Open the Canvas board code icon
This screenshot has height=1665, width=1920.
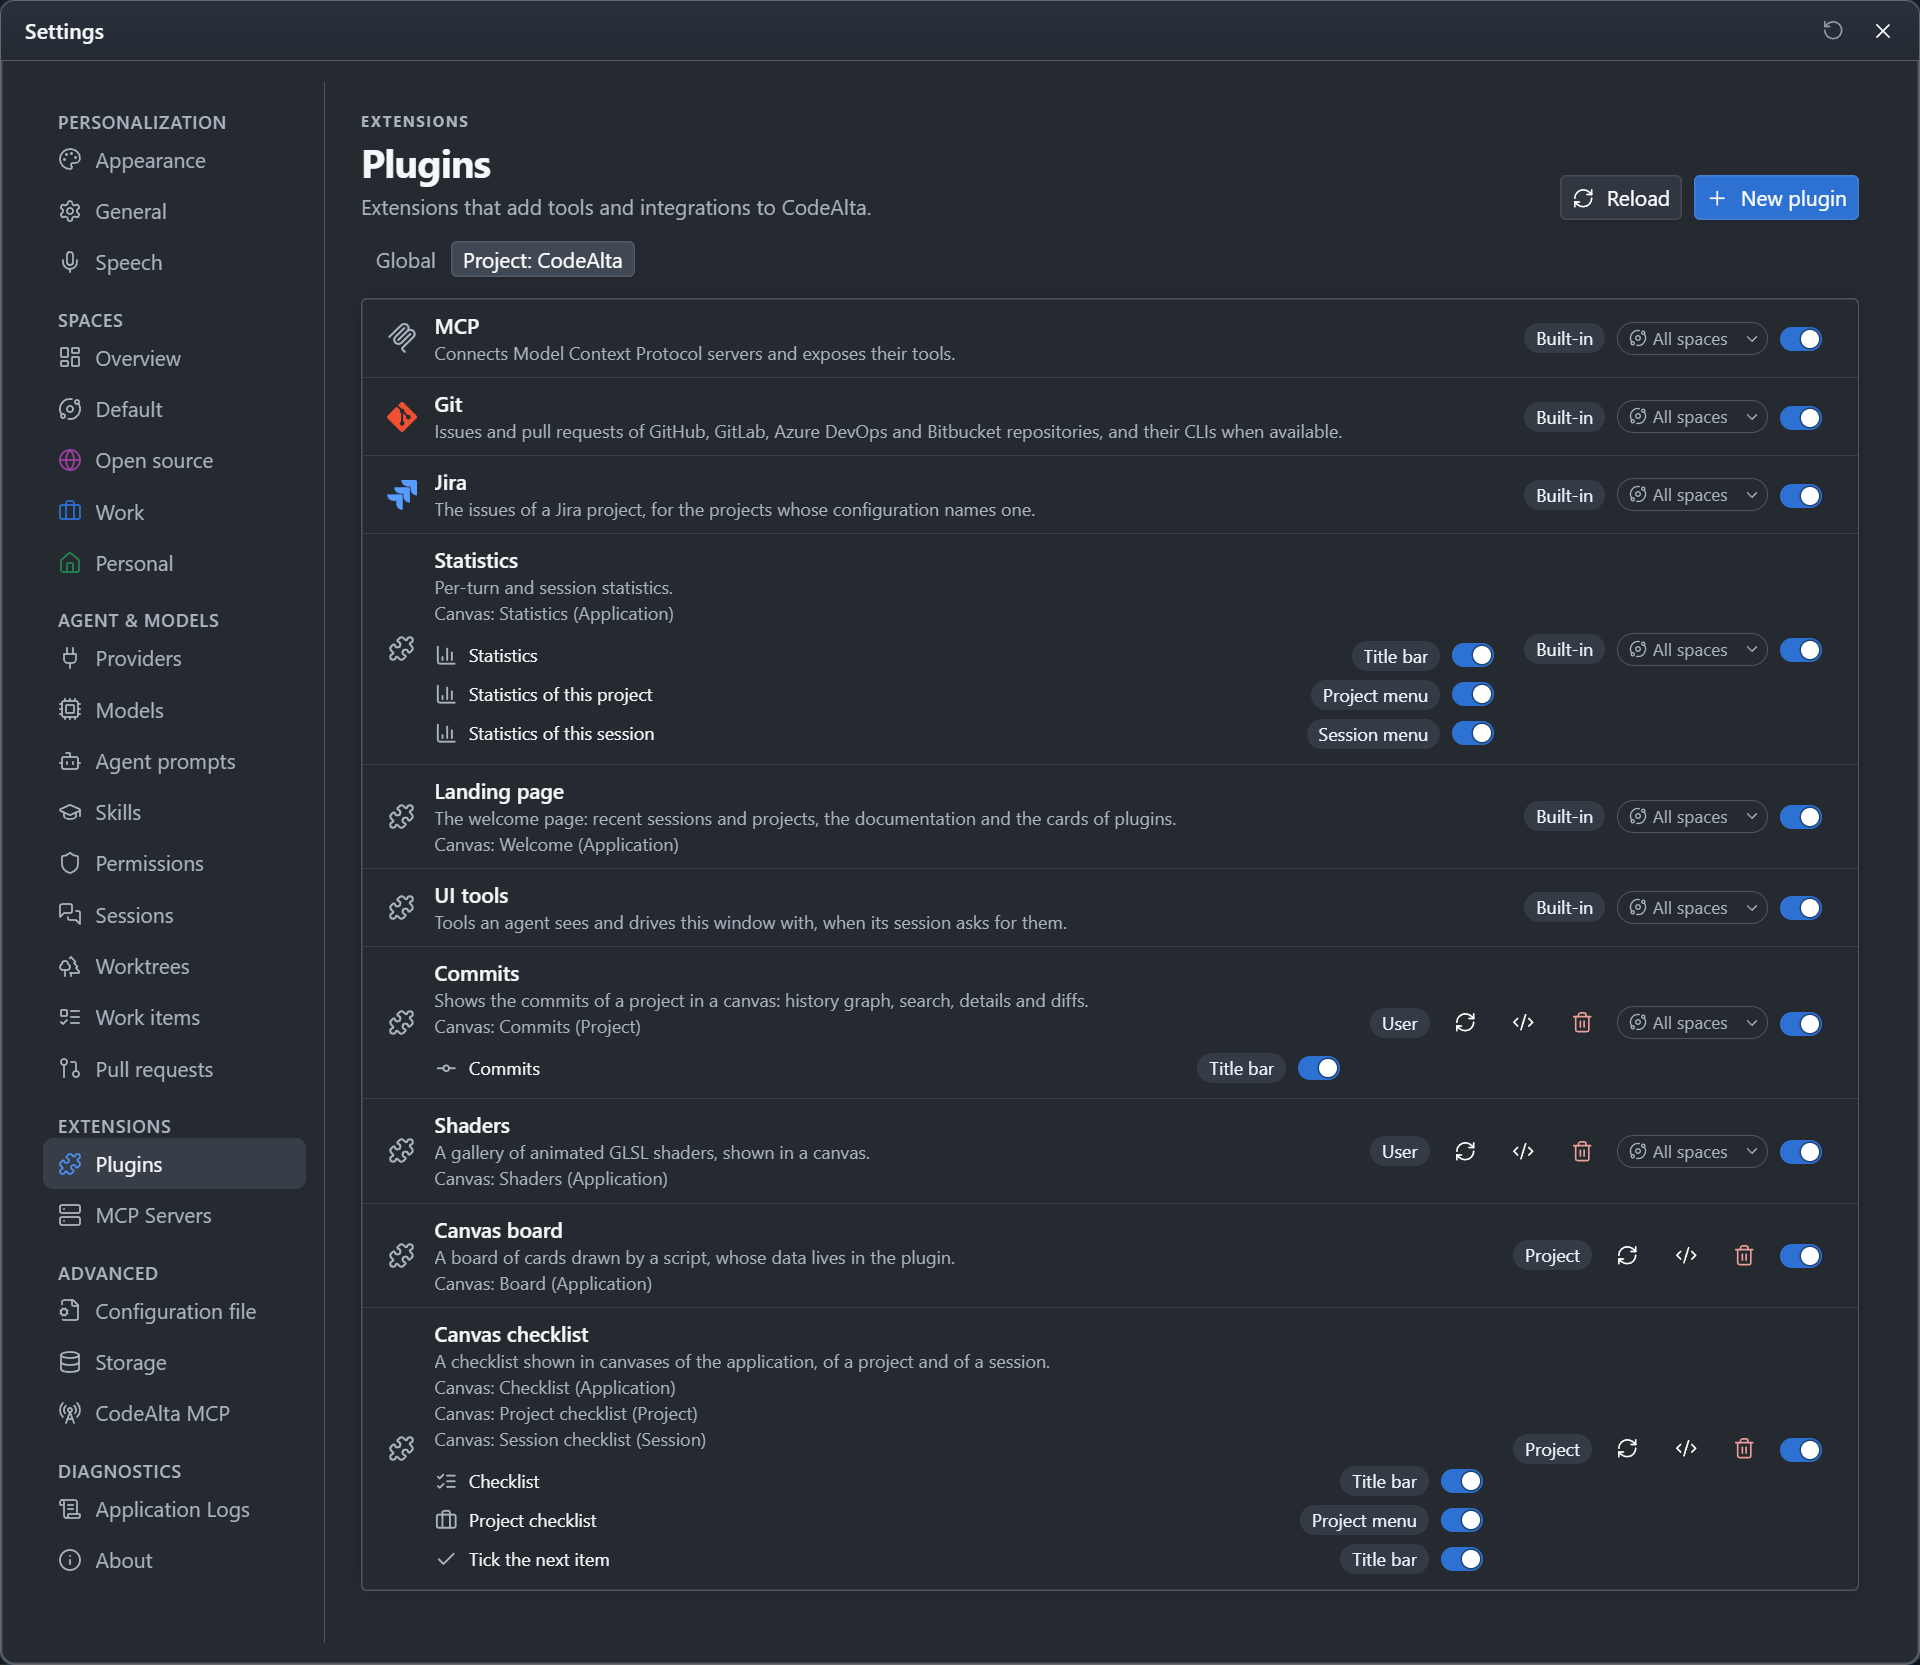[x=1686, y=1255]
